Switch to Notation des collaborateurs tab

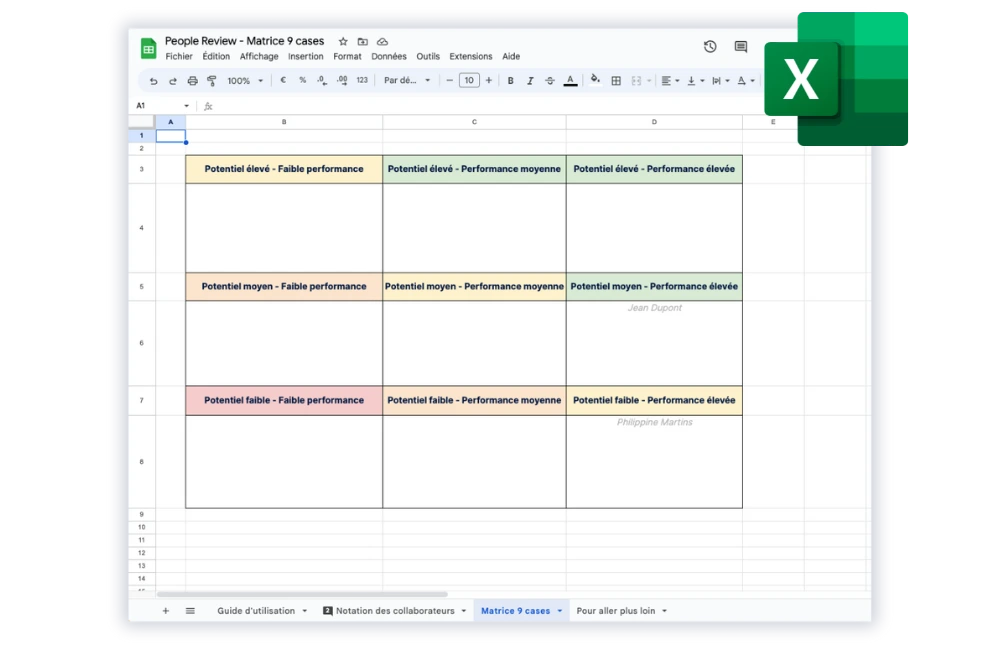tap(395, 610)
